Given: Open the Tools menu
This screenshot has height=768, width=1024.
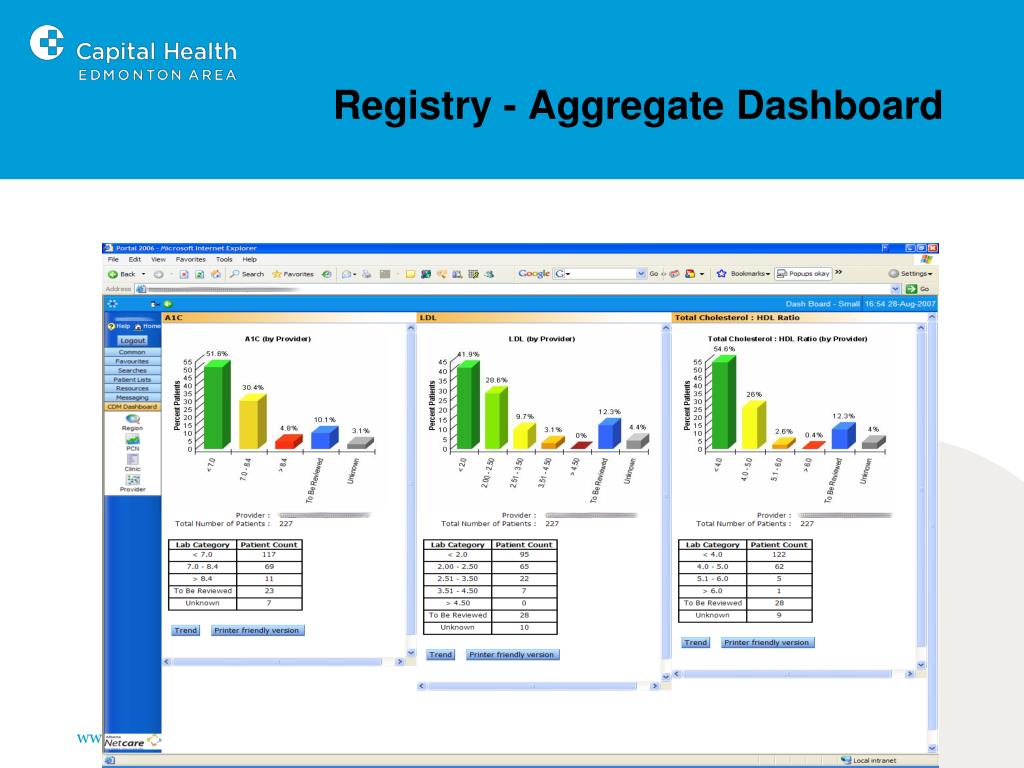Looking at the screenshot, I should [224, 259].
